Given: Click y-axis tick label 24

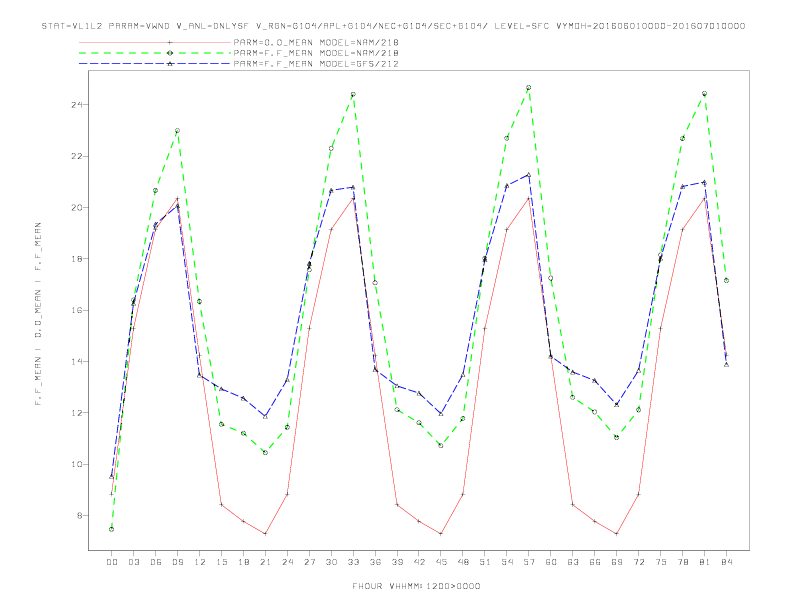Looking at the screenshot, I should tap(77, 105).
